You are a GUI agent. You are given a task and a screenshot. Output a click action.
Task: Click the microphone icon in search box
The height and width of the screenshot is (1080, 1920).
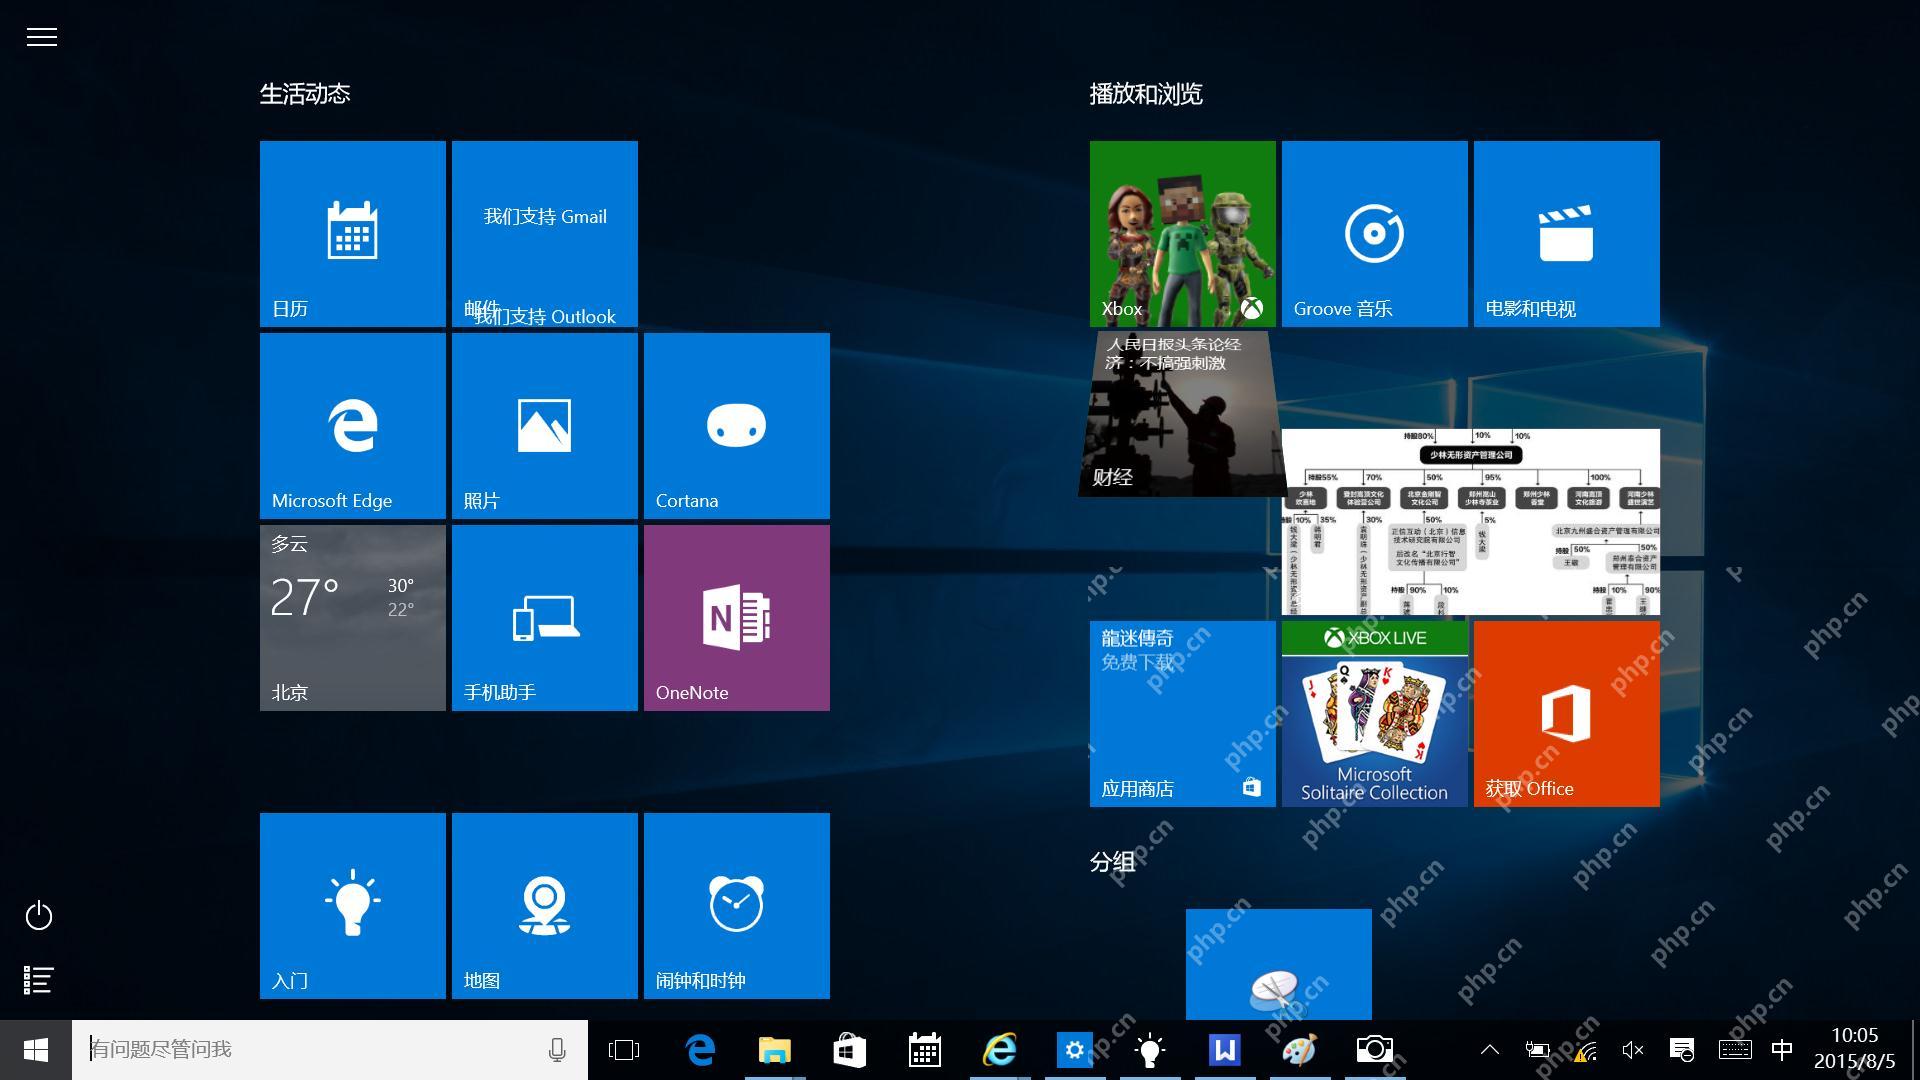557,1050
